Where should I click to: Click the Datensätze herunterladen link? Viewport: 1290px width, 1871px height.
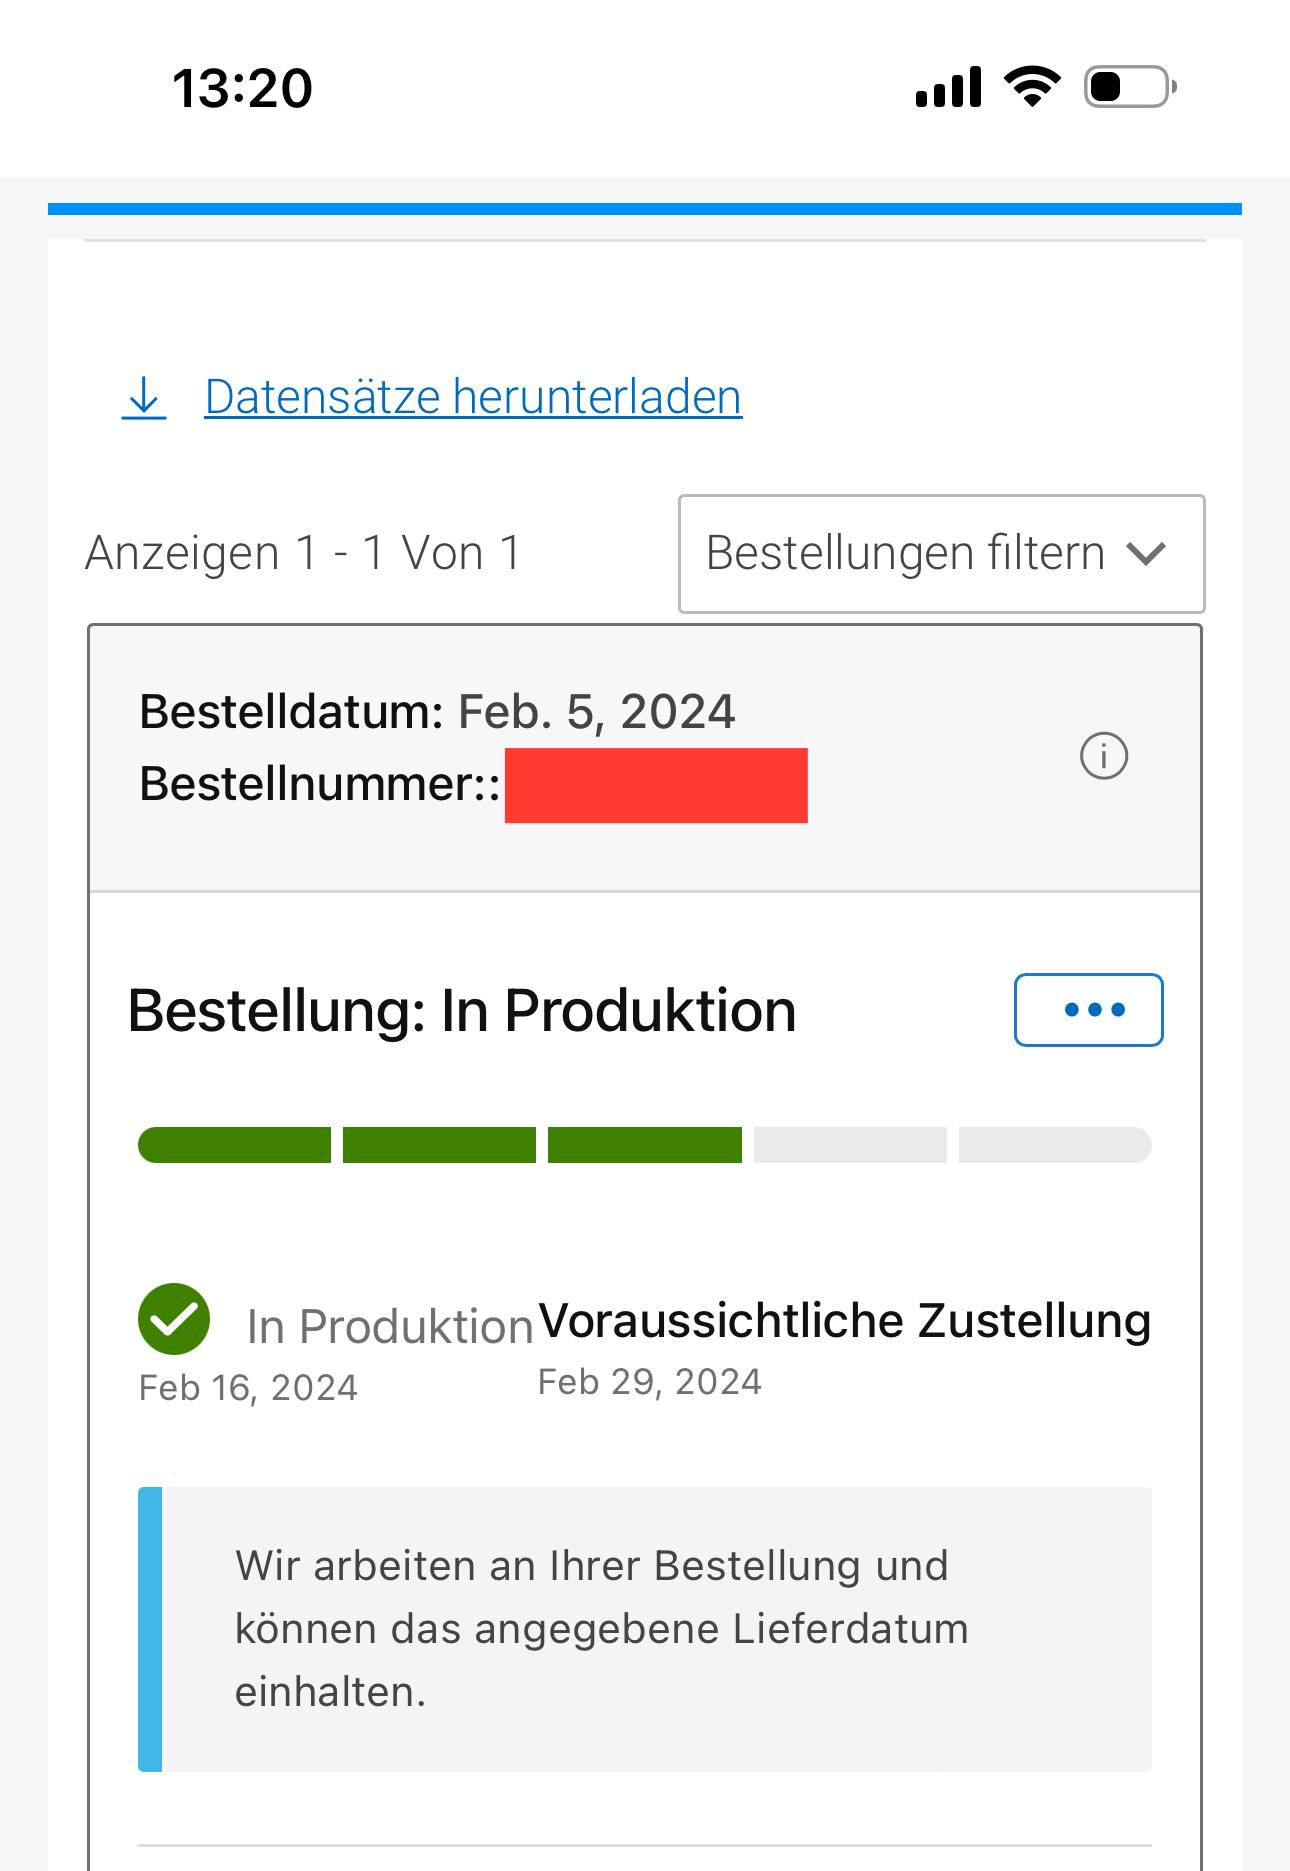point(473,397)
